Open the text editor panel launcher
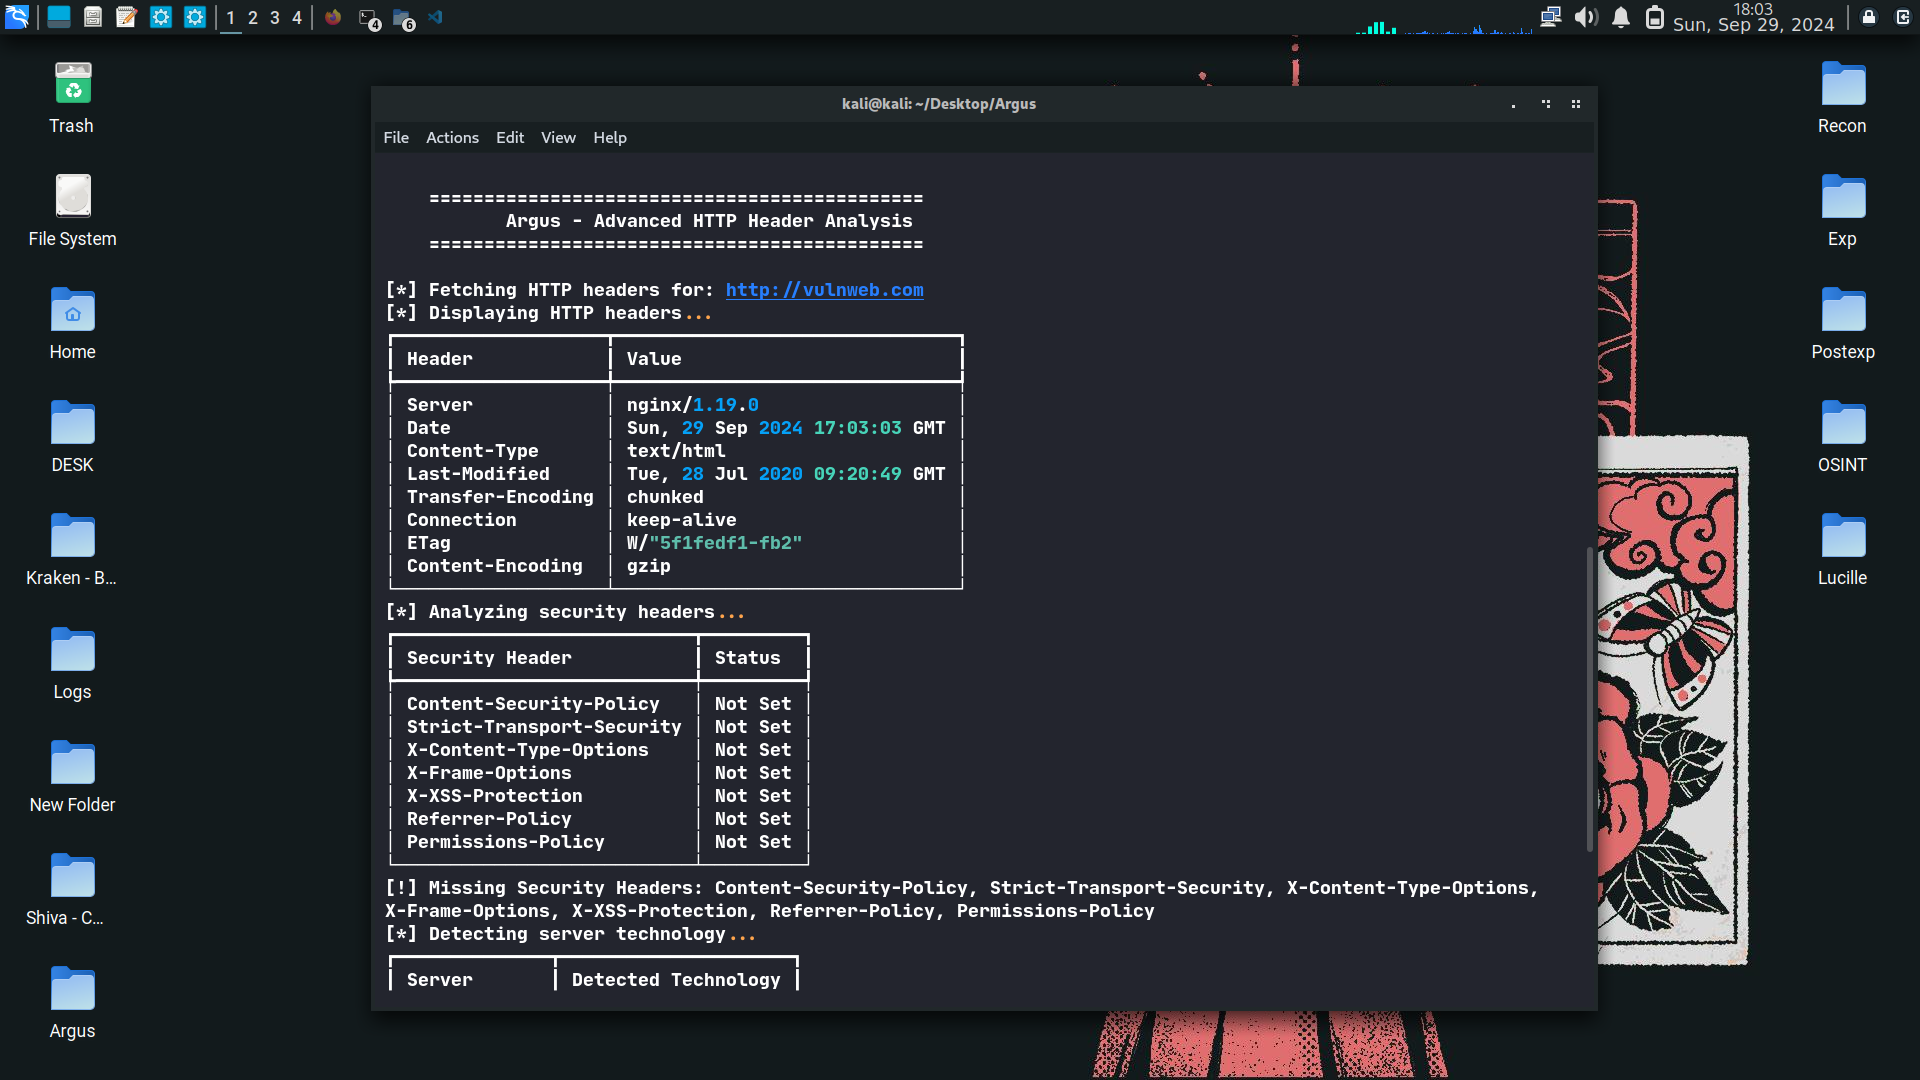Screen dimensions: 1920x1080 [126, 17]
